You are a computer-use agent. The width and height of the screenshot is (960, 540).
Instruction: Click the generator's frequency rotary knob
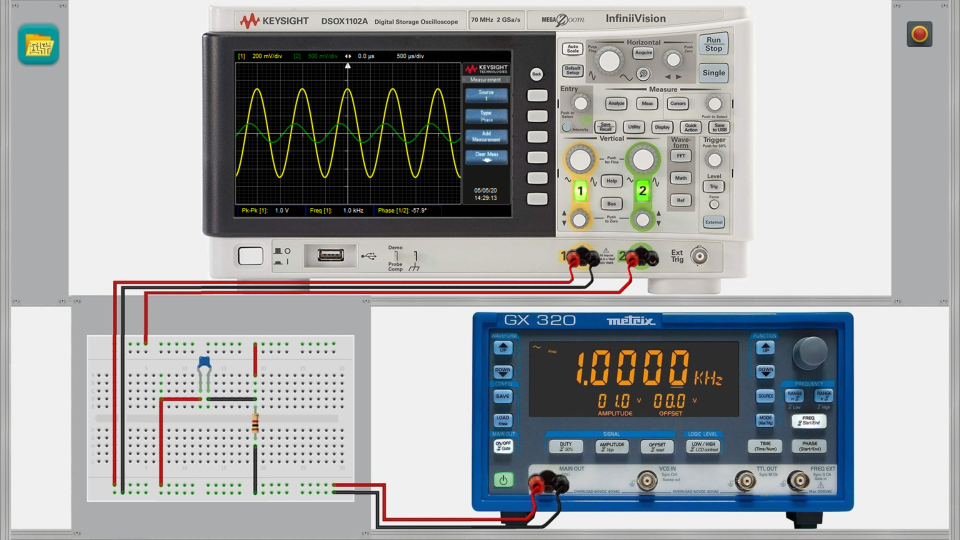(x=809, y=351)
